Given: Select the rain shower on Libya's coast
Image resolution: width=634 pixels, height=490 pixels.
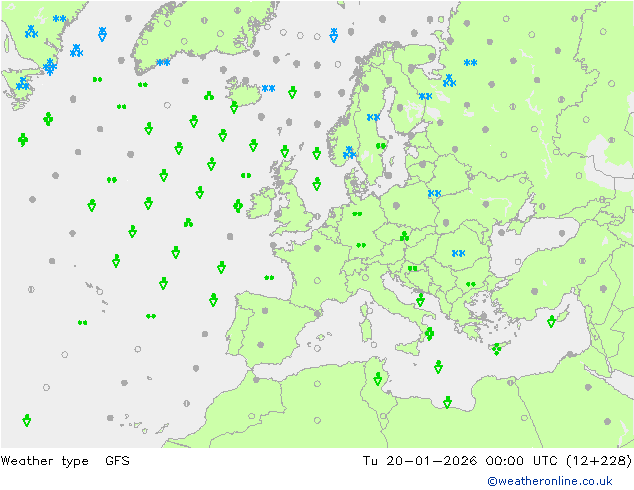Looking at the screenshot, I should (447, 402).
